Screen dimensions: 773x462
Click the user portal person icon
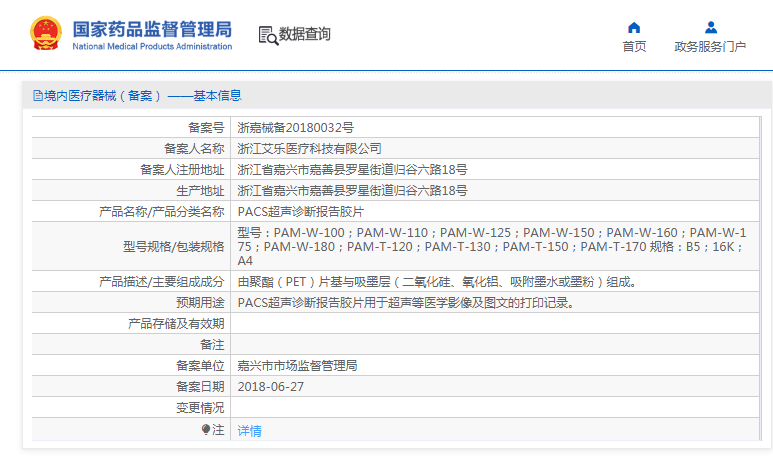(x=710, y=27)
